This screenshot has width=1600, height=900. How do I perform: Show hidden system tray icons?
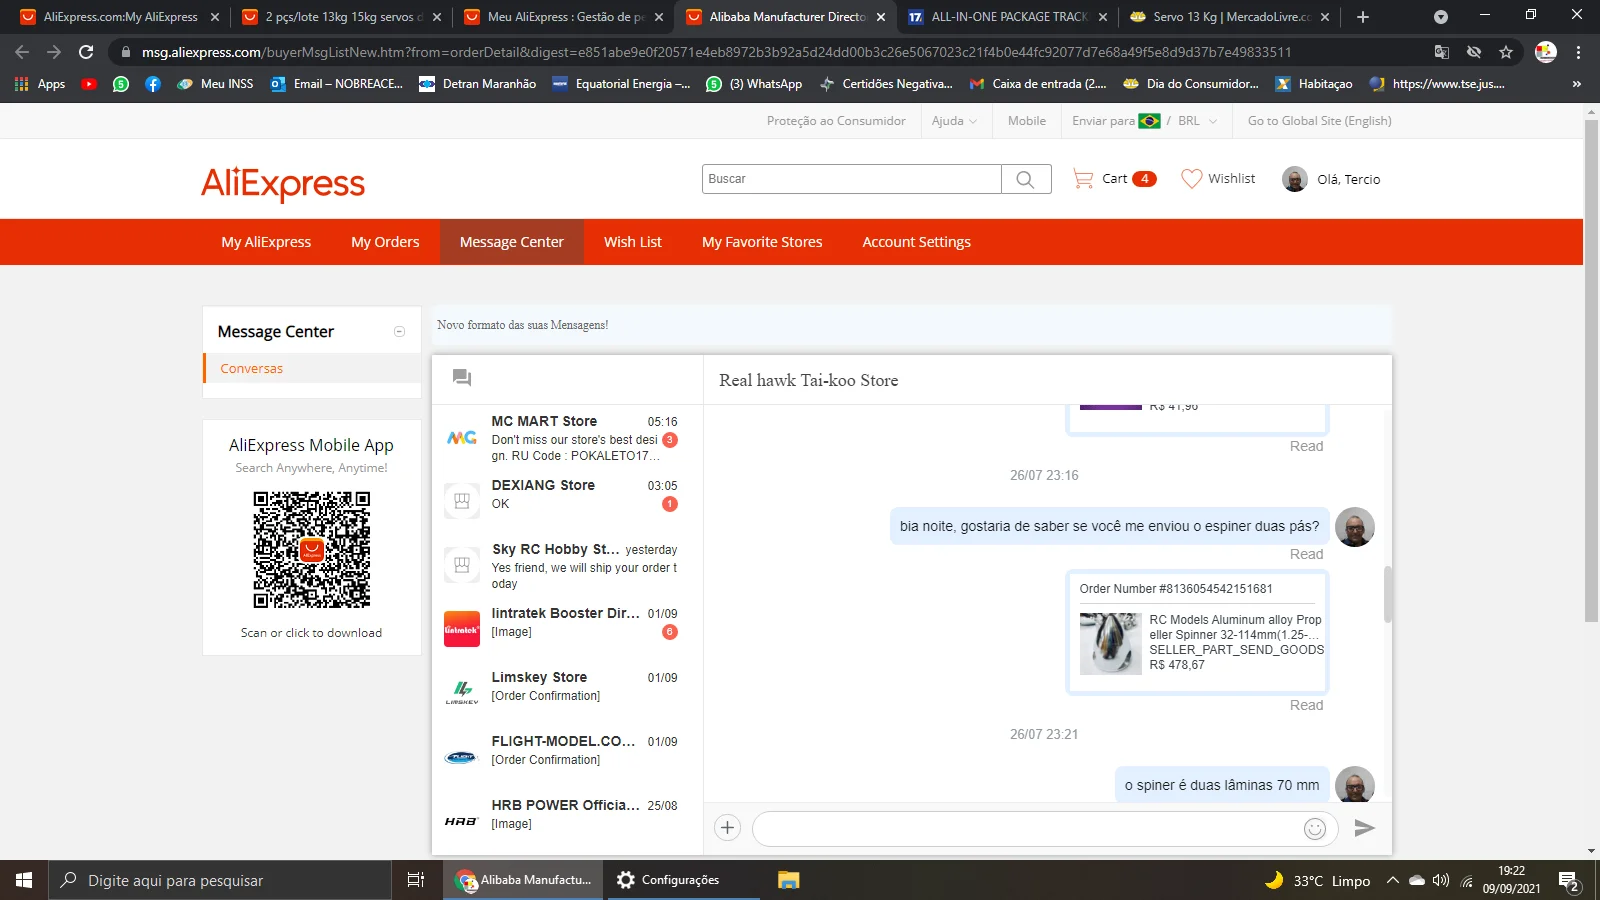[x=1392, y=880]
